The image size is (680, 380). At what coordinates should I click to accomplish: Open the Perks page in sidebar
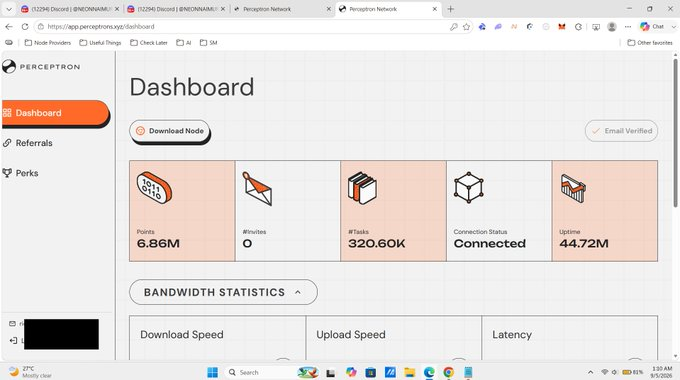click(20, 173)
